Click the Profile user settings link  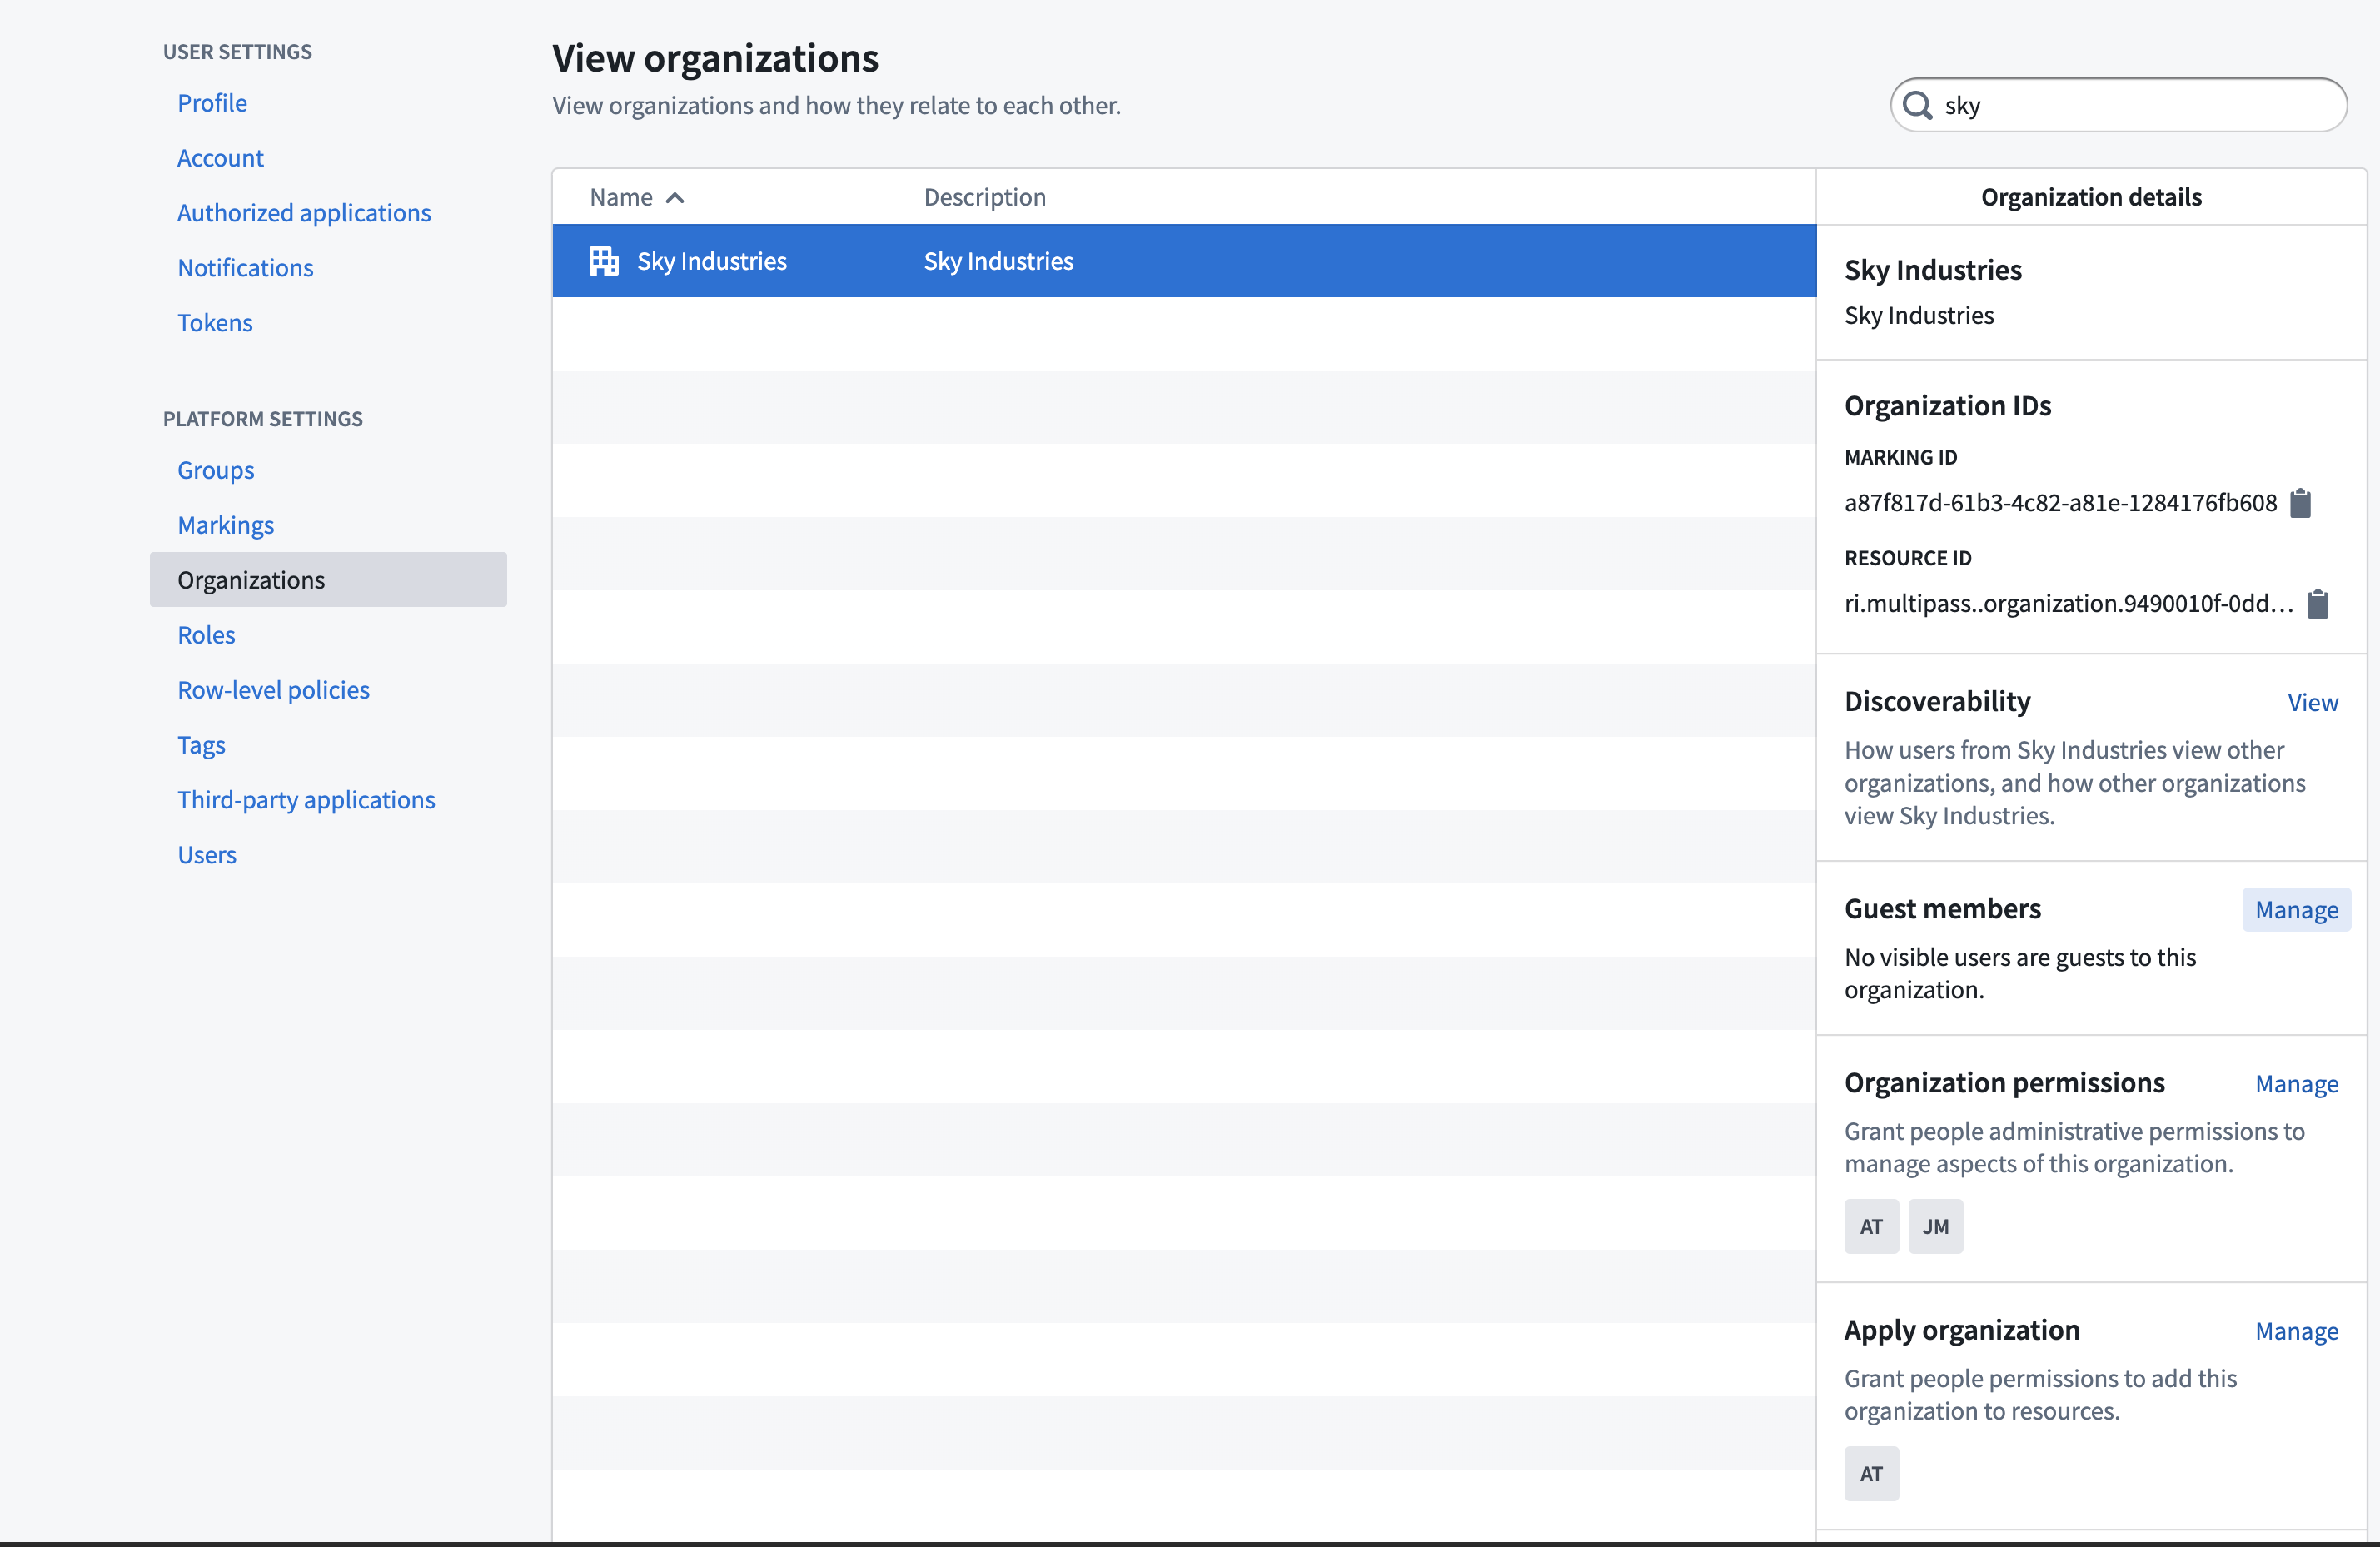tap(212, 101)
